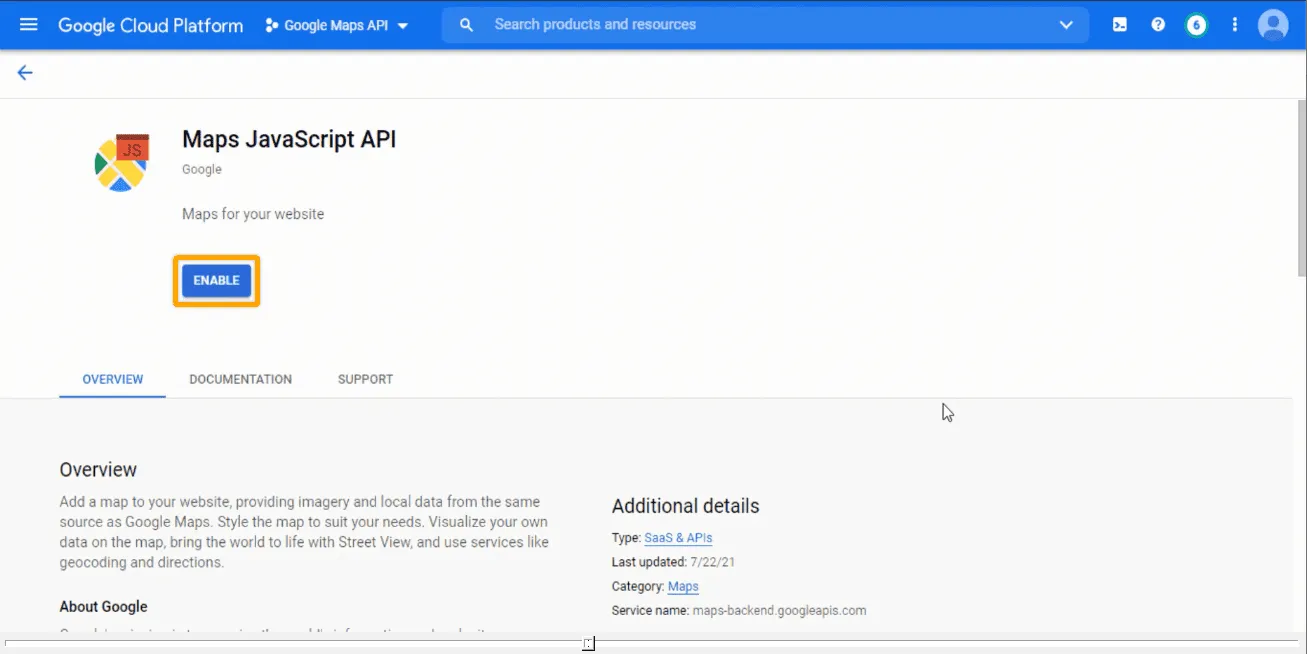Click the magnifying glass search icon
This screenshot has height=654, width=1307.
point(466,25)
